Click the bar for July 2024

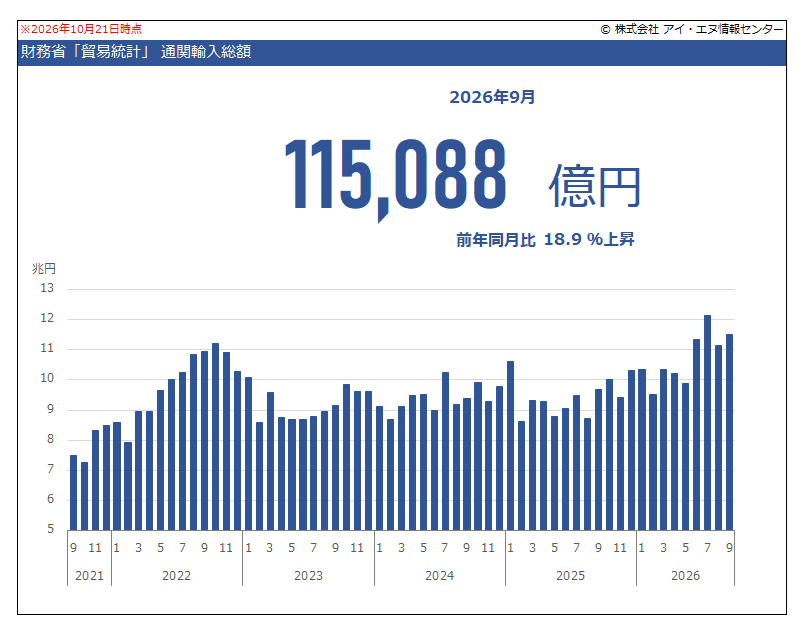tap(445, 451)
